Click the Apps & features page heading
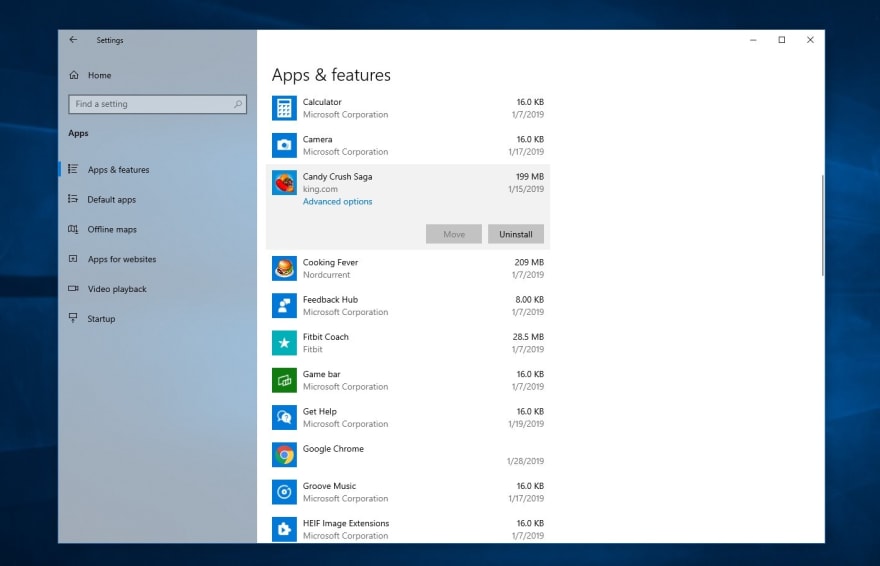The width and height of the screenshot is (880, 566). [331, 75]
